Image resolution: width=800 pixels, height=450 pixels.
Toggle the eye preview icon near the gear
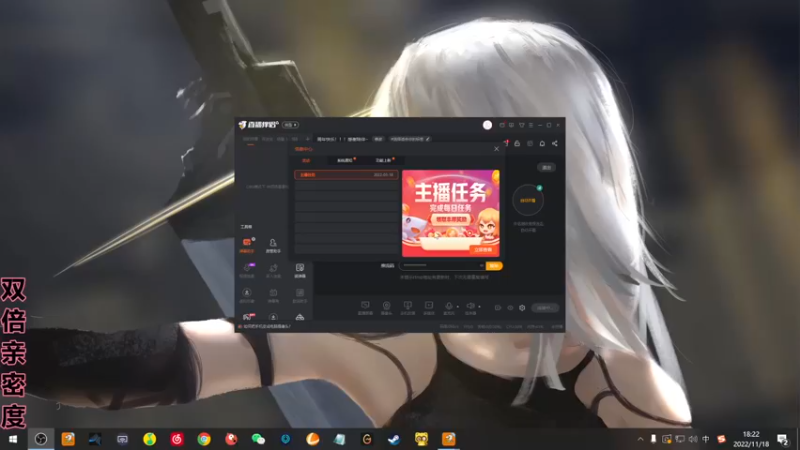[x=510, y=308]
